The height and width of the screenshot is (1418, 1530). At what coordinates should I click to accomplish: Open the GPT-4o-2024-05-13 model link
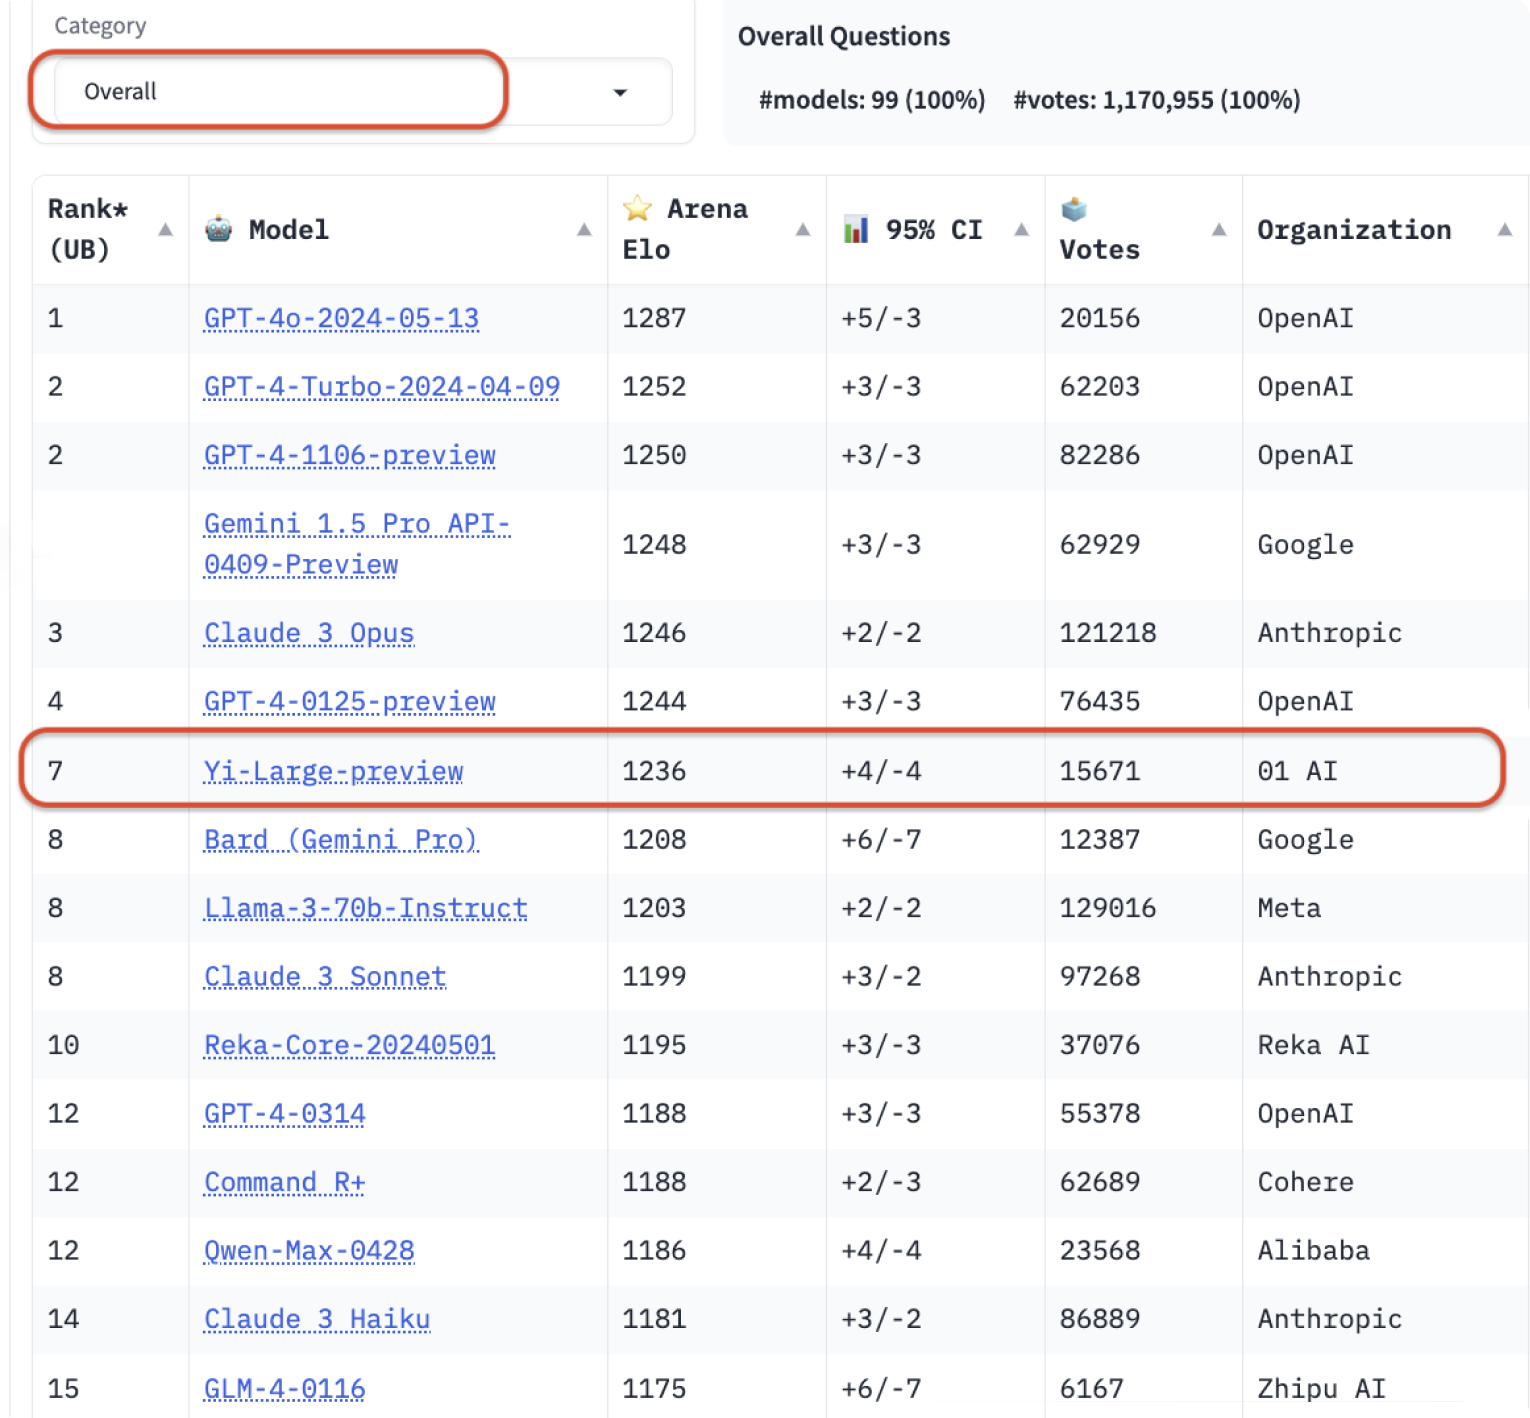[x=342, y=319]
